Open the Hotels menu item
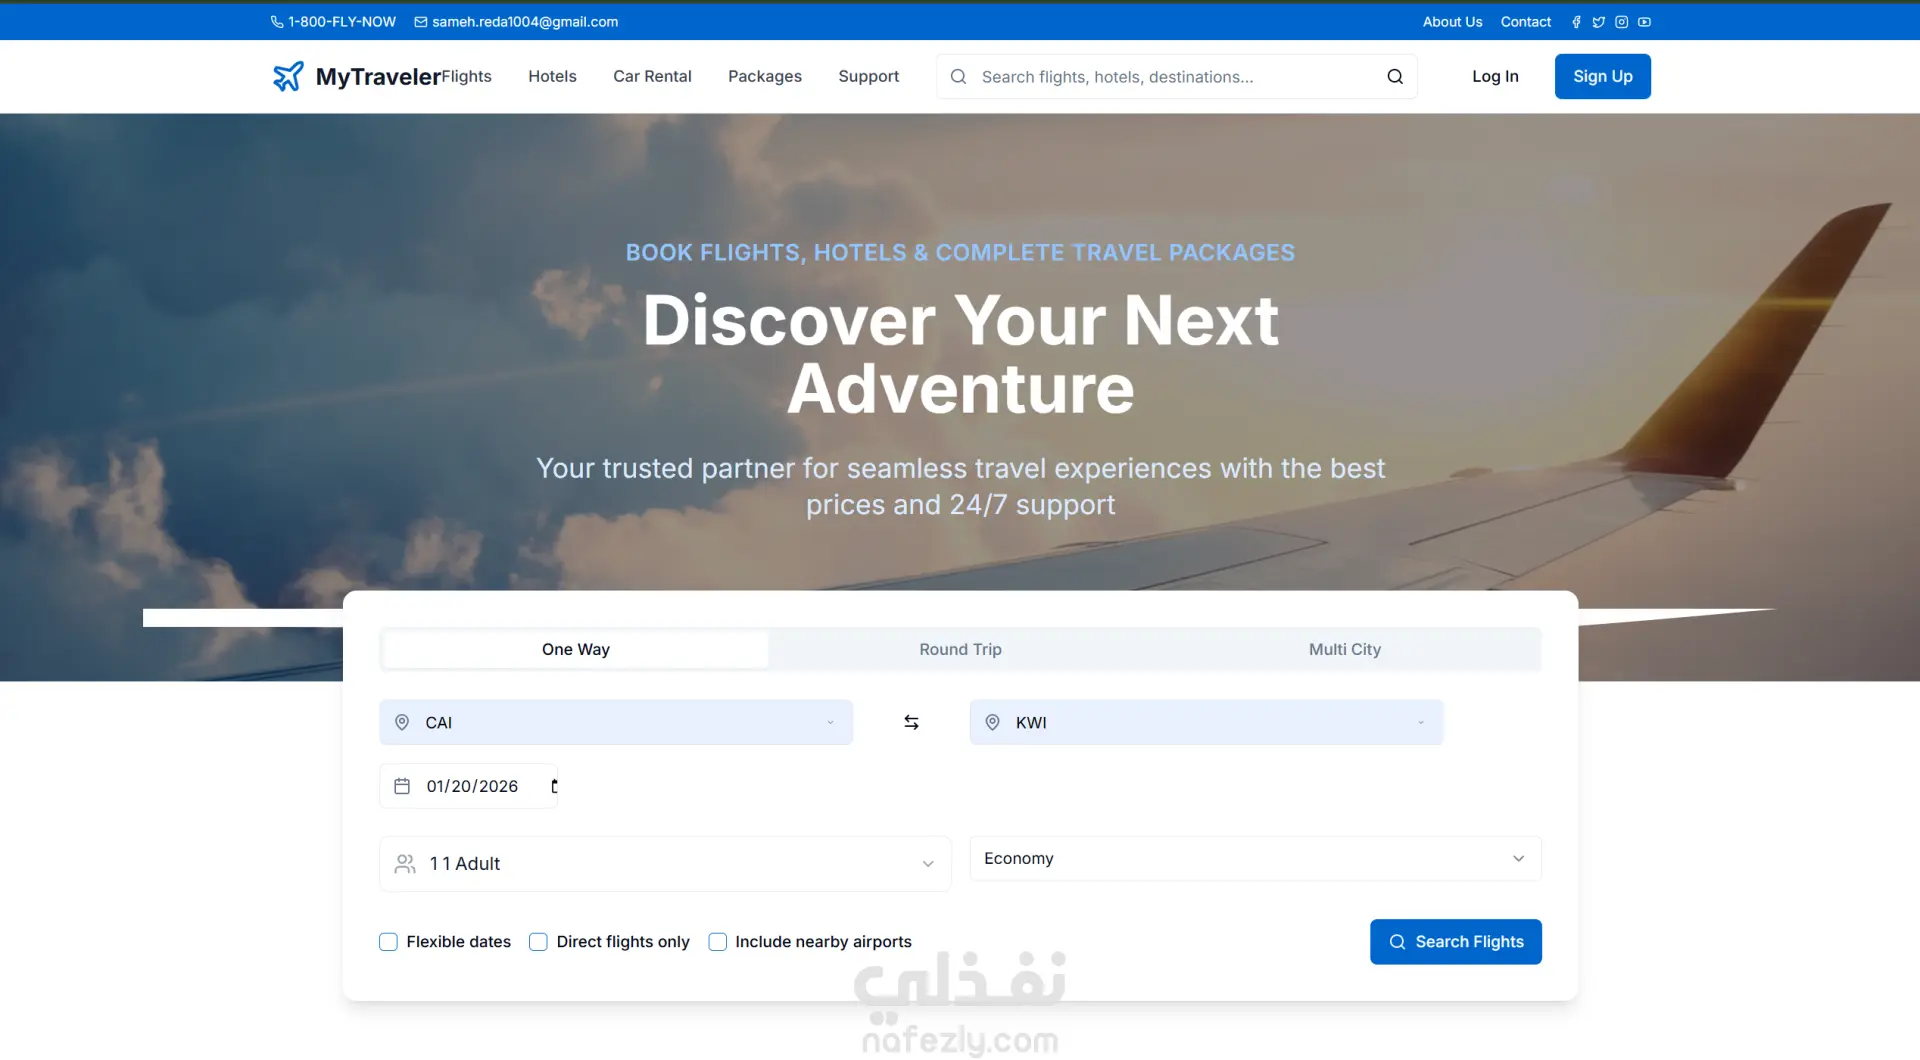1920x1060 pixels. (552, 76)
